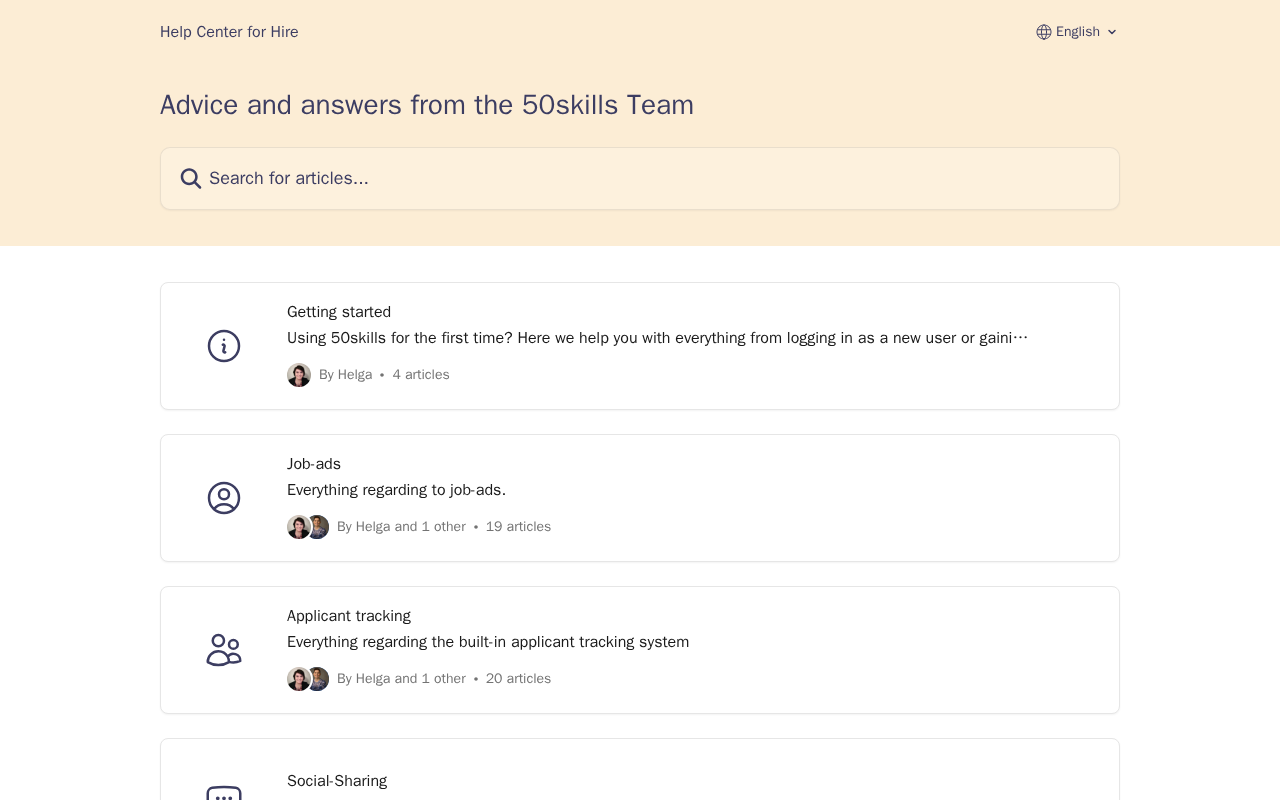This screenshot has width=1280, height=800.
Task: Click the search magnifier icon
Action: 190,179
